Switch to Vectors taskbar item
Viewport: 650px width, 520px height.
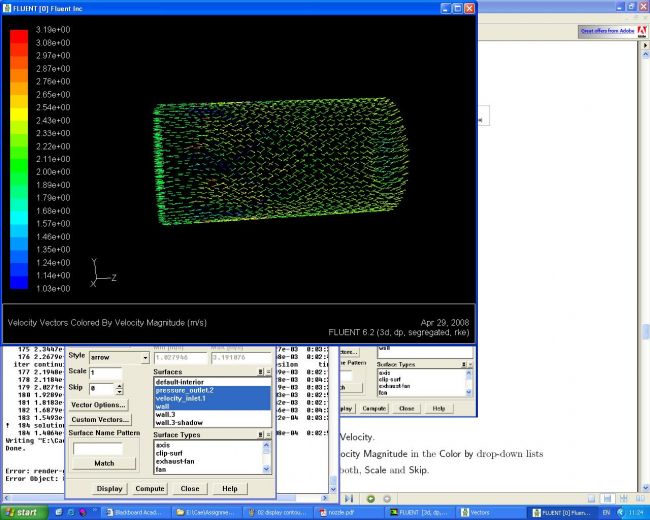[491, 513]
